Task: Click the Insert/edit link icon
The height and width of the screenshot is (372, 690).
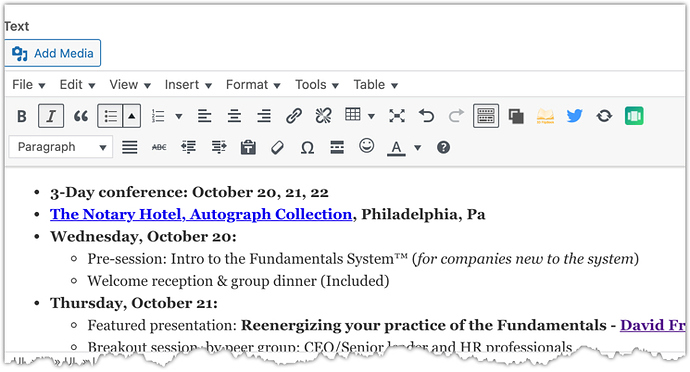Action: (294, 116)
